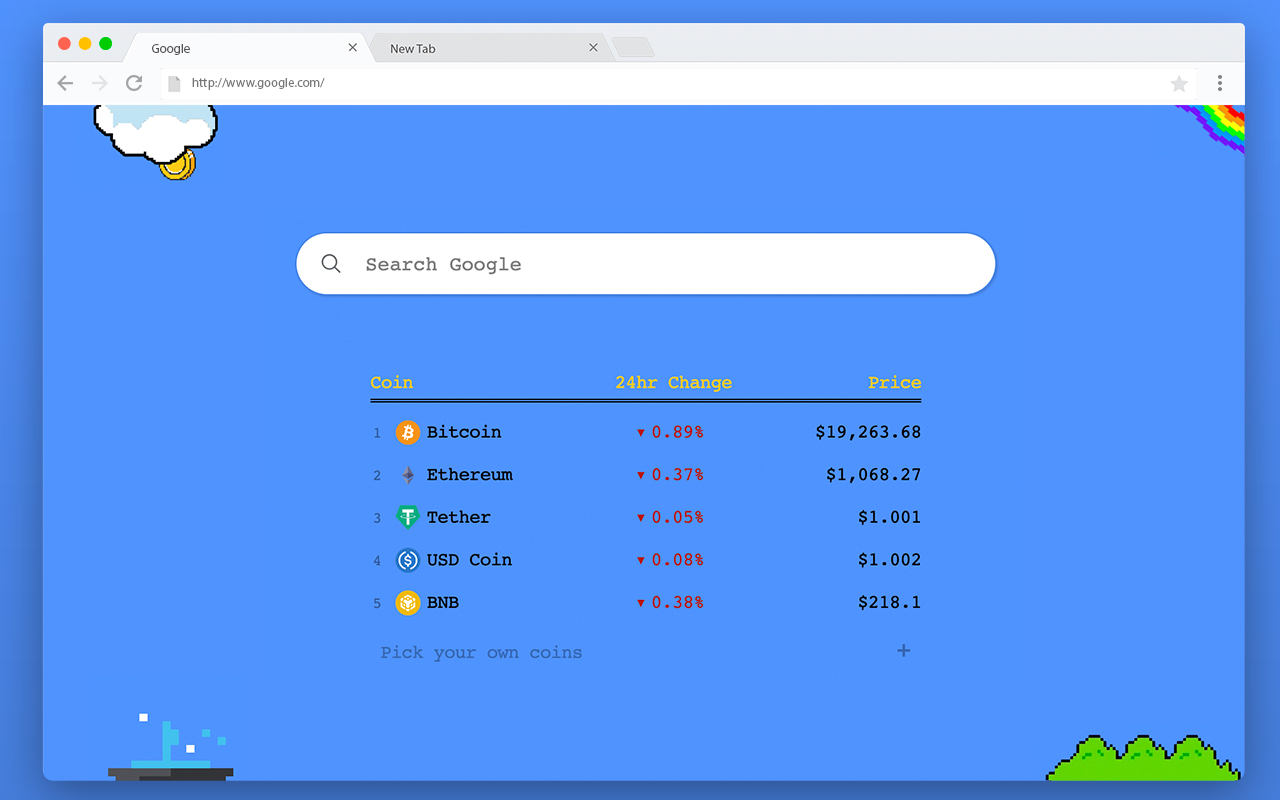Image resolution: width=1280 pixels, height=800 pixels.
Task: Focus the address bar URL
Action: pyautogui.click(x=258, y=83)
